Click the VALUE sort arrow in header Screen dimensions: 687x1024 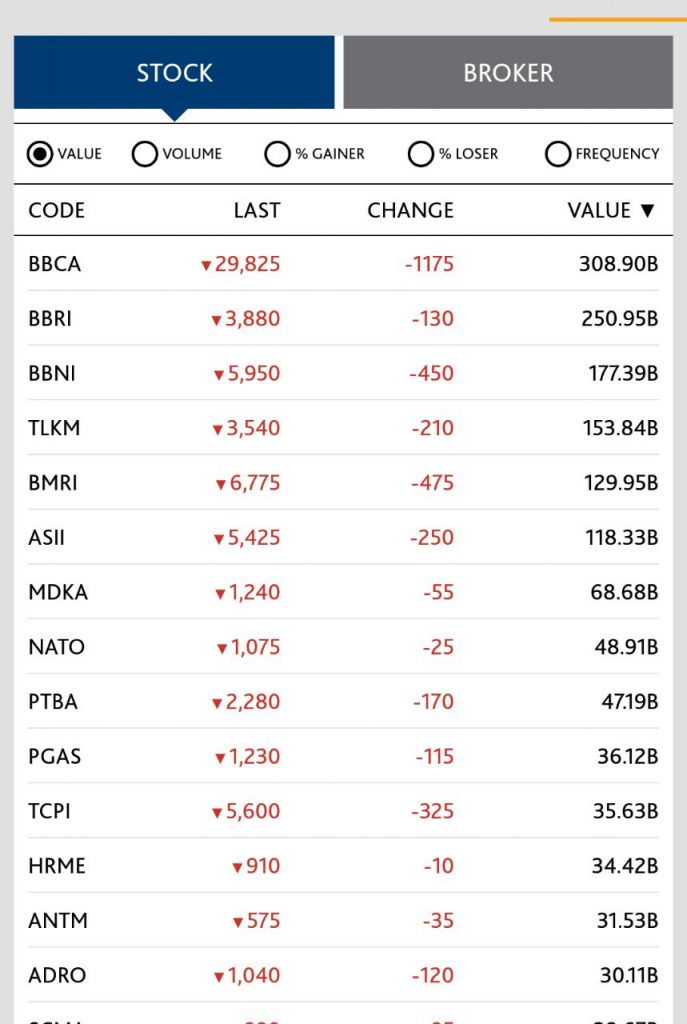[647, 211]
